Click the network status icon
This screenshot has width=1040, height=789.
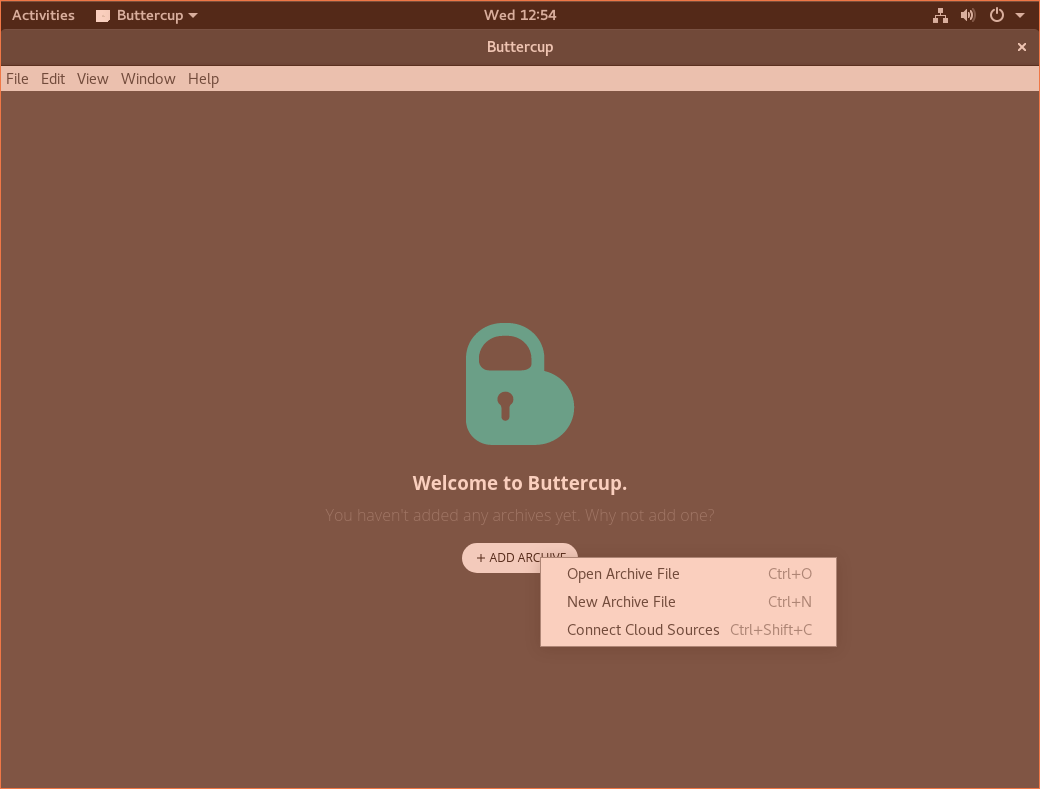(940, 15)
